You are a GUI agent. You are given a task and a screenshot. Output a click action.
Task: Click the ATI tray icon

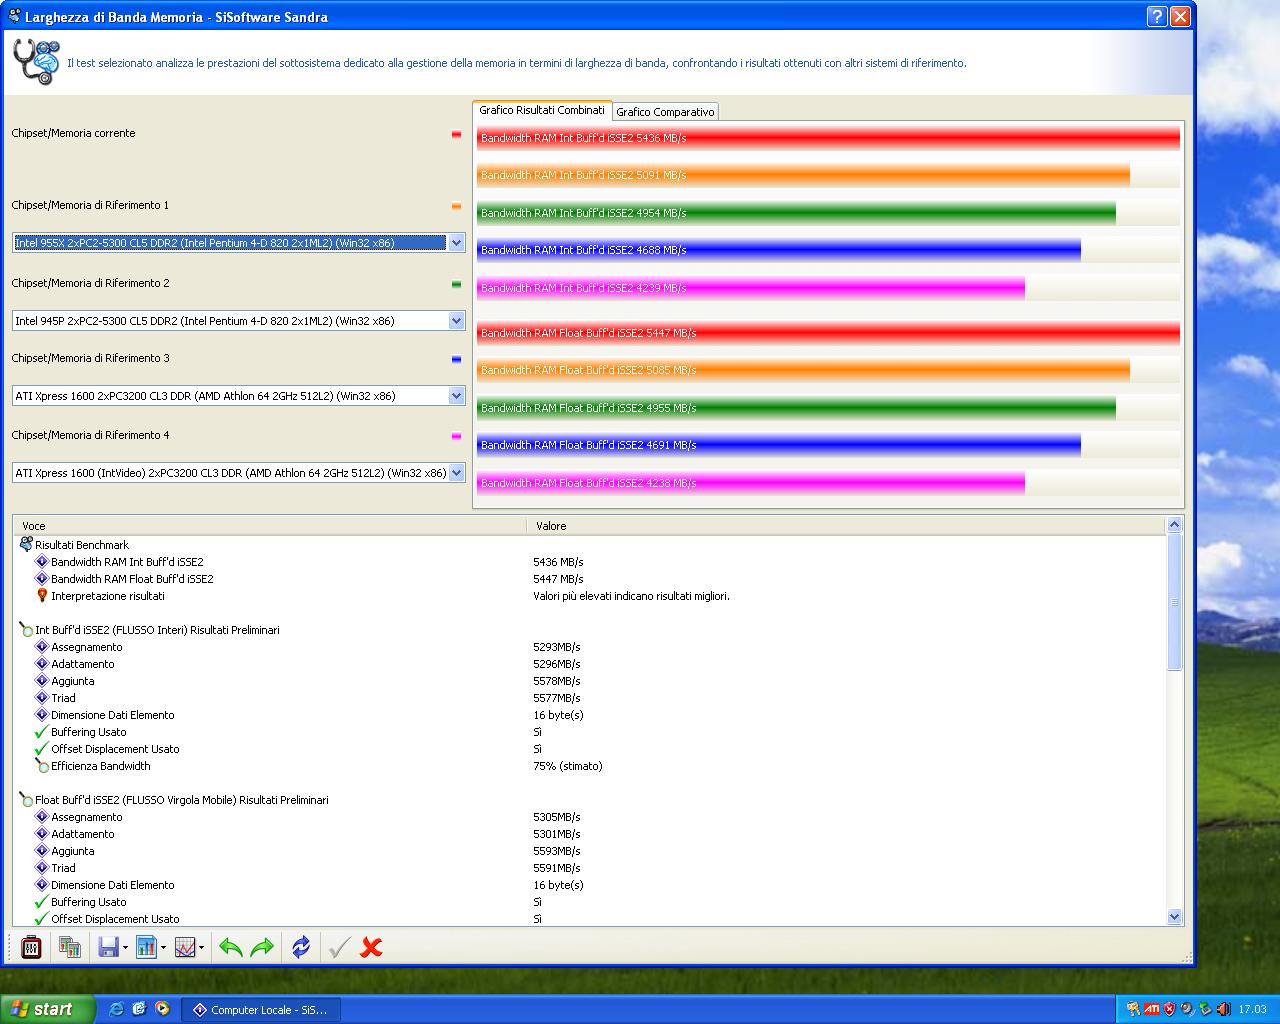tap(1151, 1009)
